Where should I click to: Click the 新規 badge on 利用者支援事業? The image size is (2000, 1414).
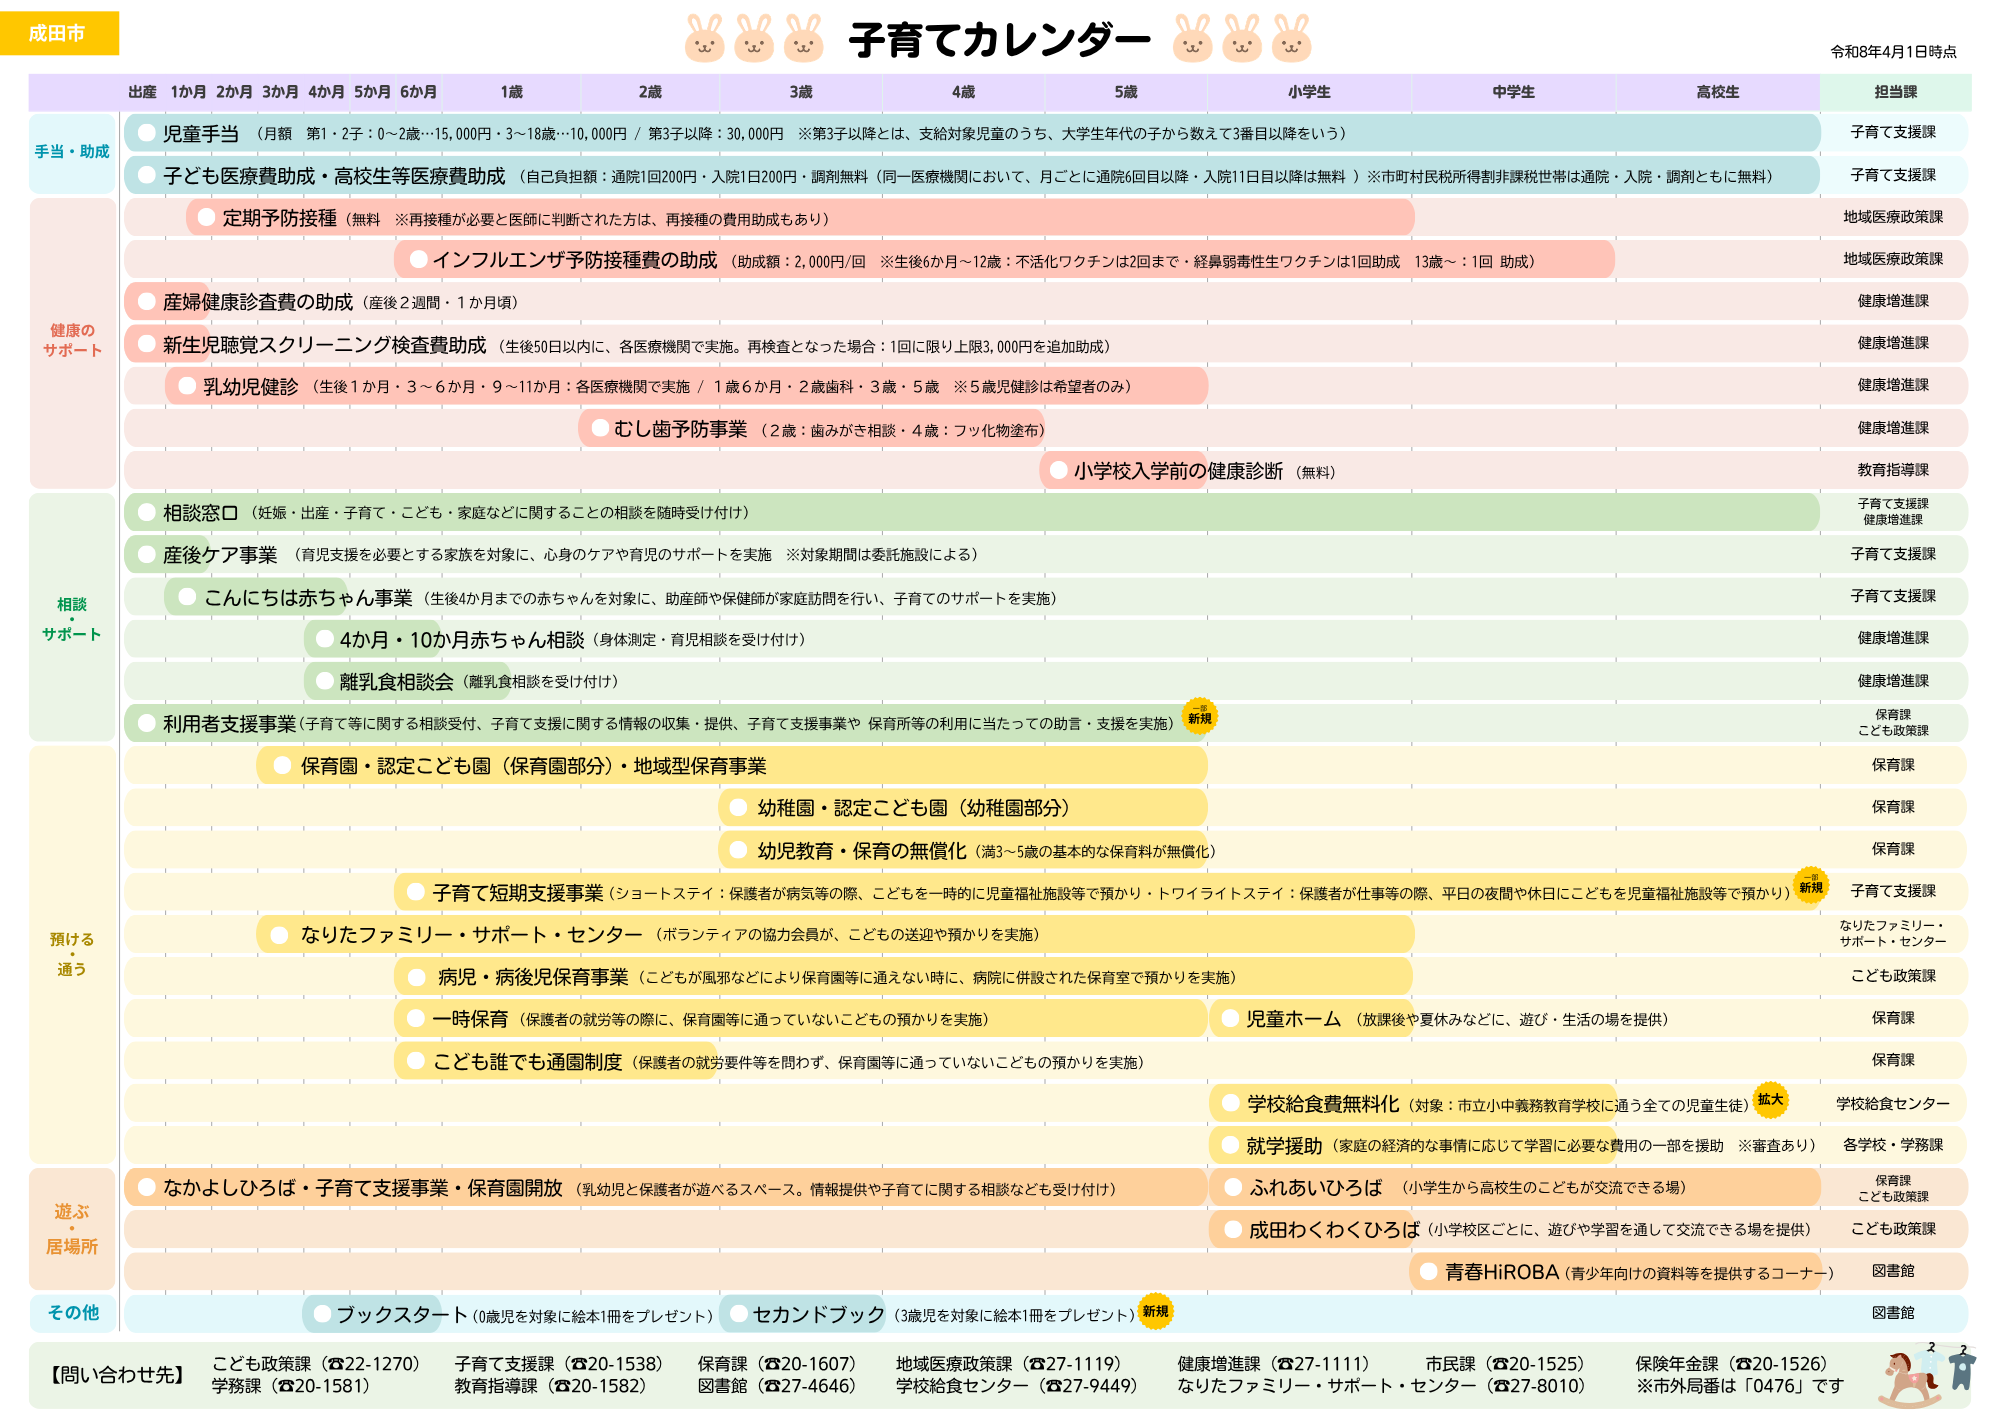coord(1198,718)
